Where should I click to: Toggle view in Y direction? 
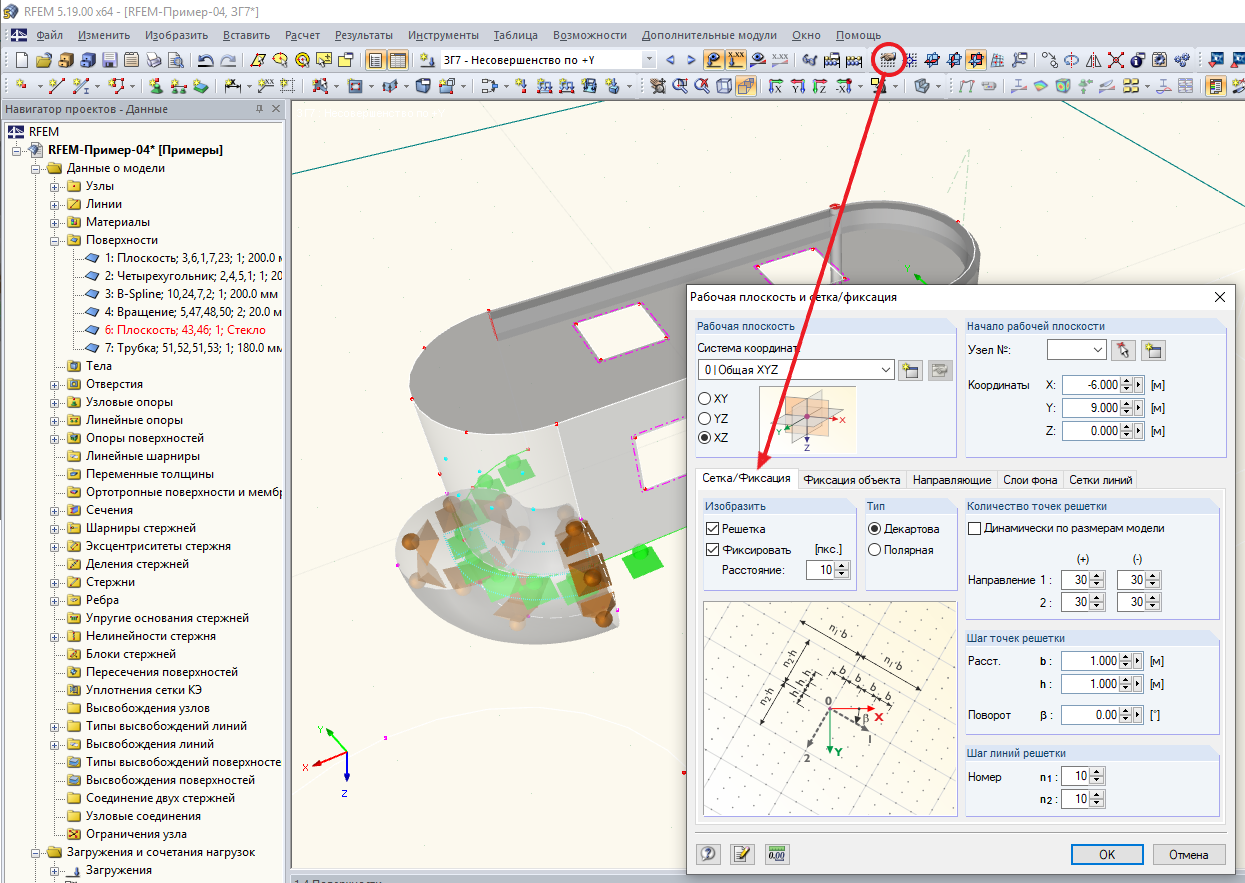point(798,86)
